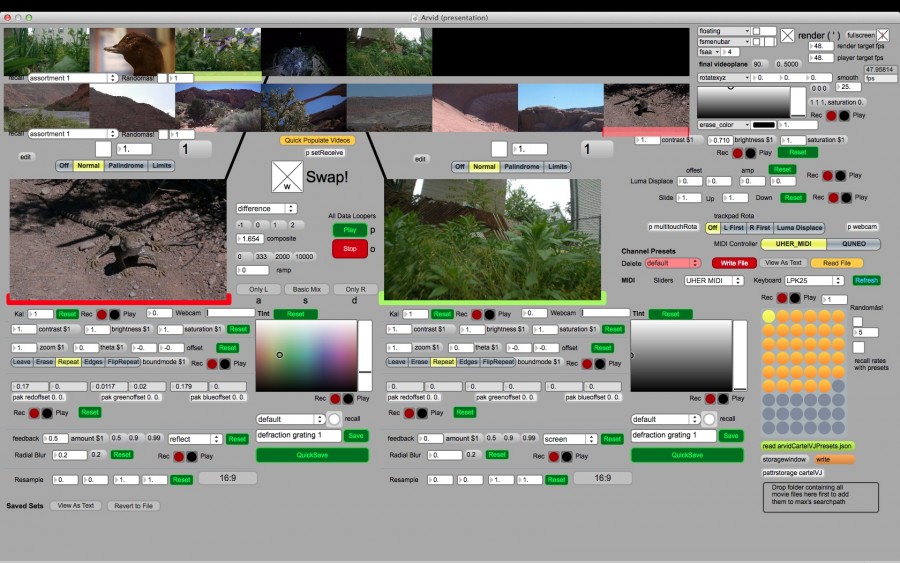Toggle white box above left Normal tab
The image size is (900, 563).
[x=103, y=149]
